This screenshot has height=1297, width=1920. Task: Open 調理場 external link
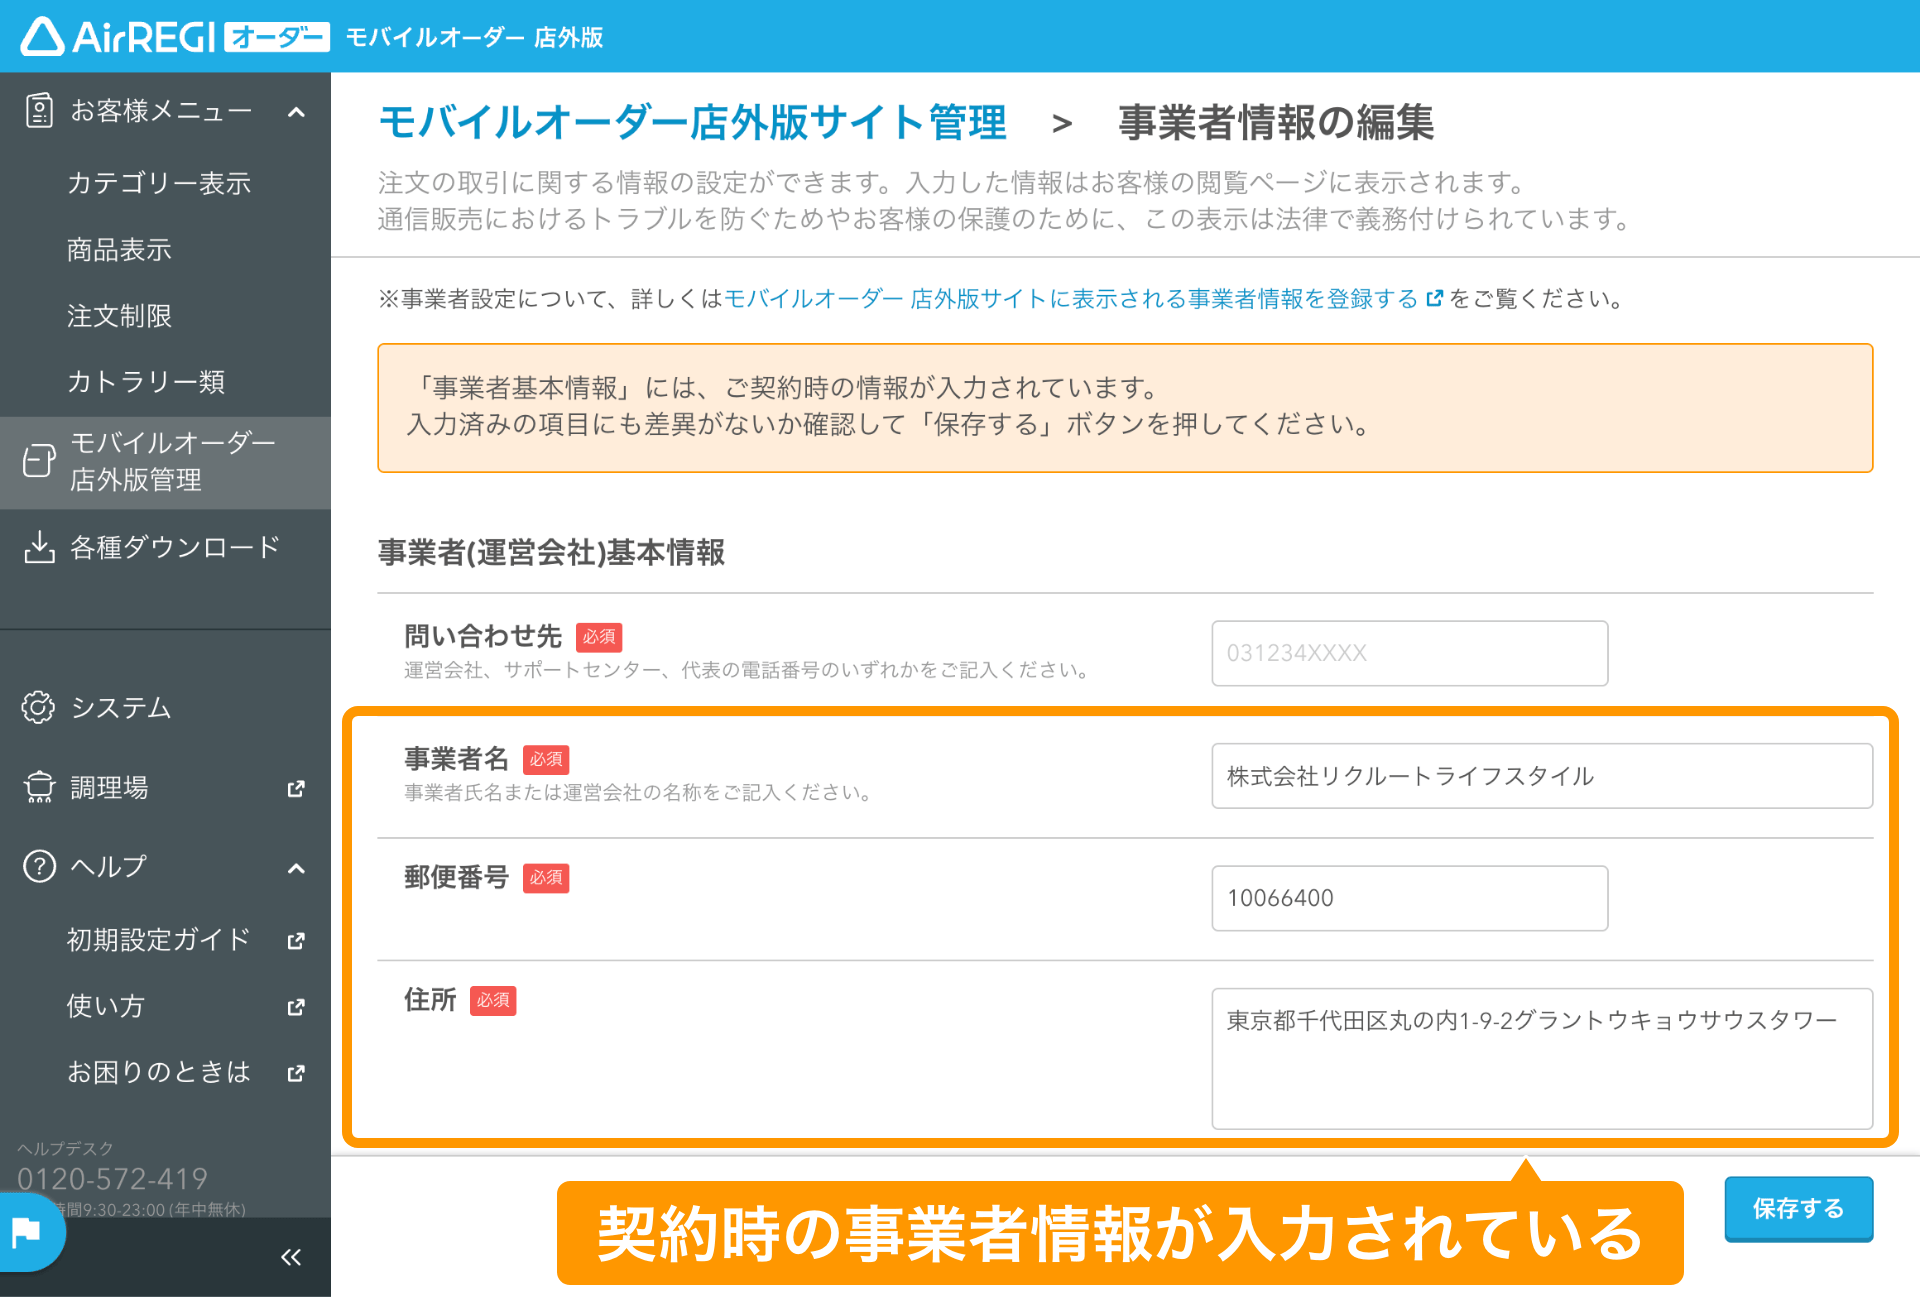(x=110, y=787)
